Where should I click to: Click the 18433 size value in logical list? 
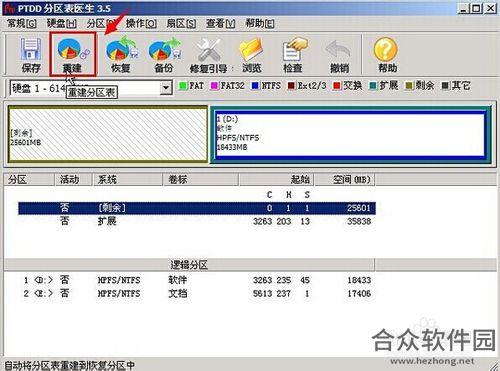(x=359, y=280)
